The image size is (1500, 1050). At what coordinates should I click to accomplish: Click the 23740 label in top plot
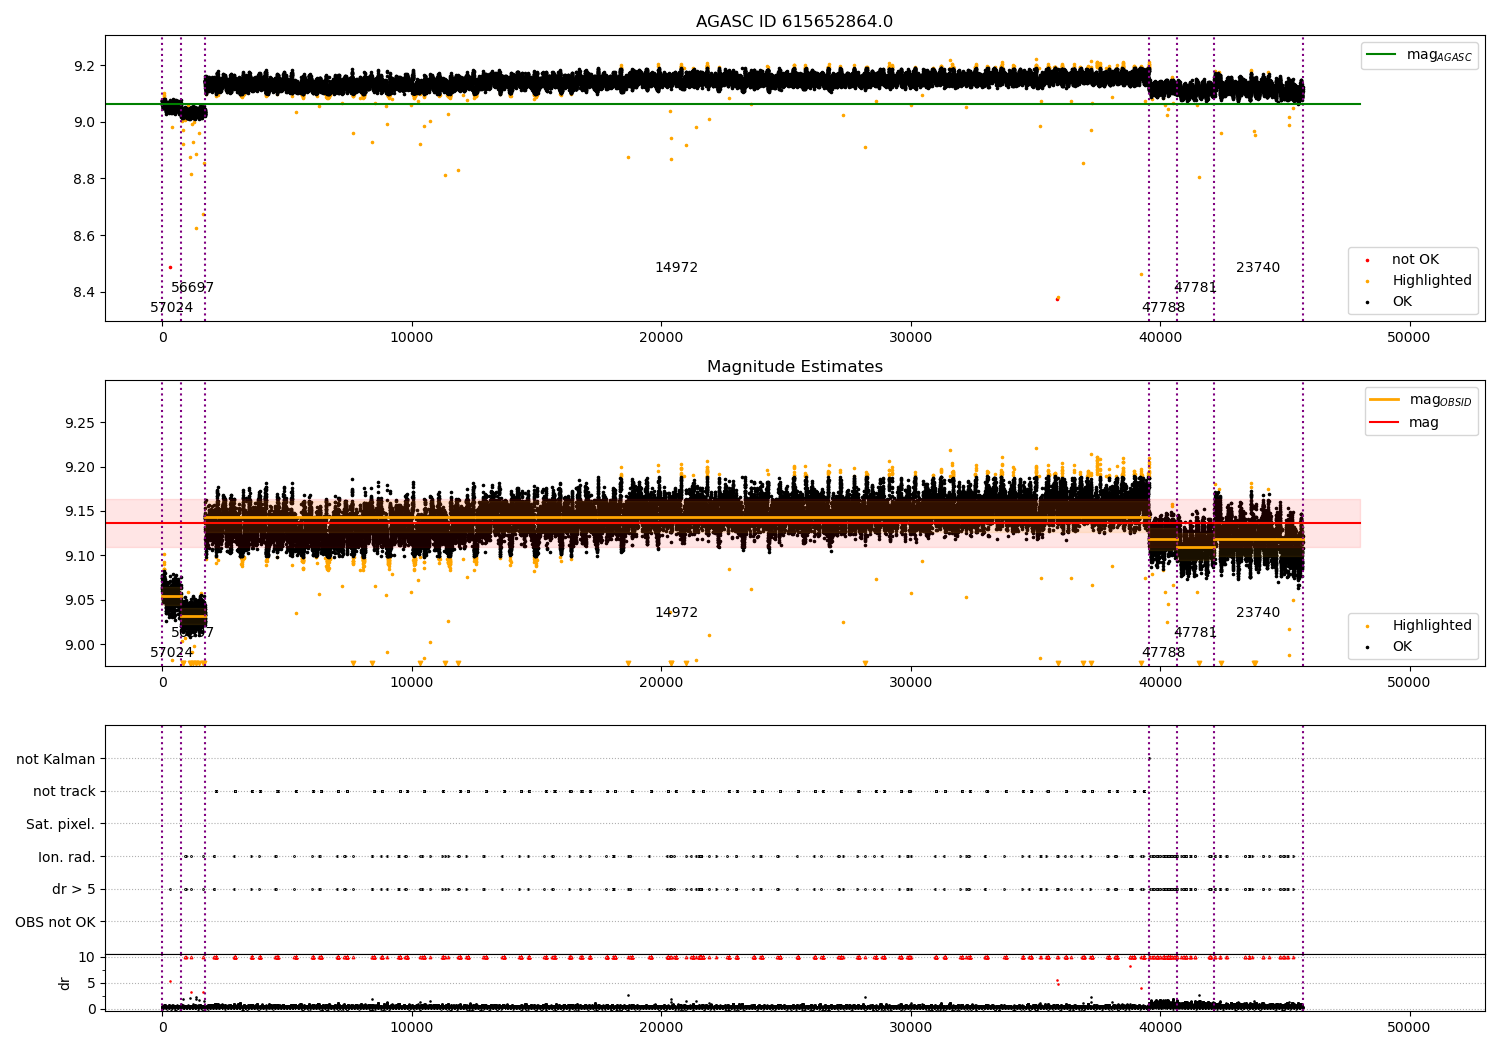coord(1258,268)
